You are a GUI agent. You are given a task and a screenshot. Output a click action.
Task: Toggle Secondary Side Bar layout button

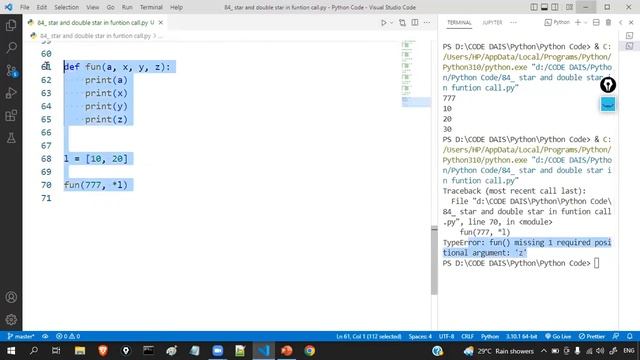click(x=555, y=7)
